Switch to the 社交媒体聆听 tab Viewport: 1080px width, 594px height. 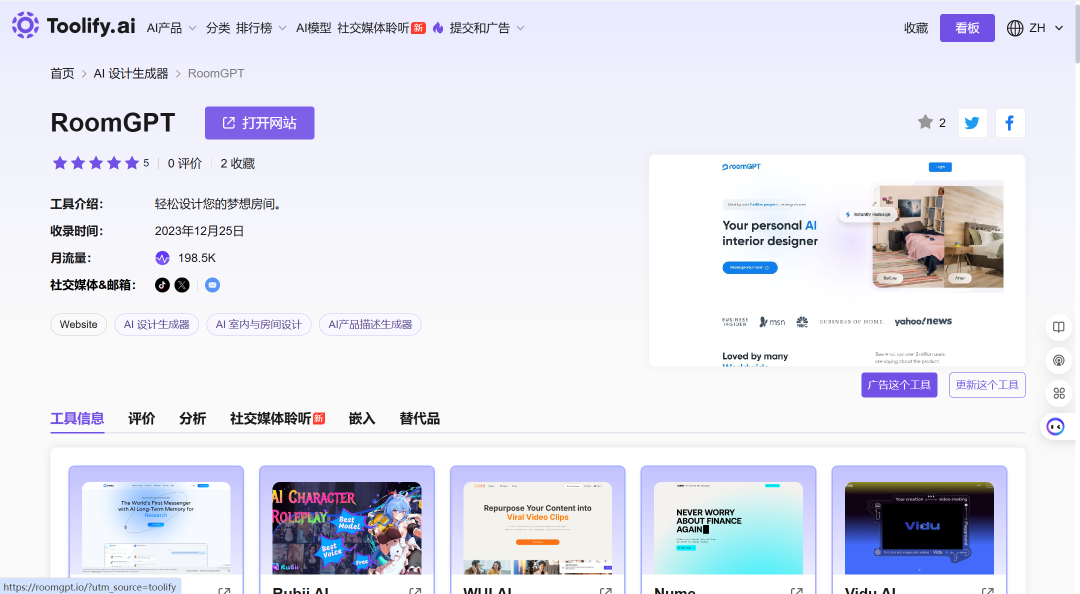[278, 418]
